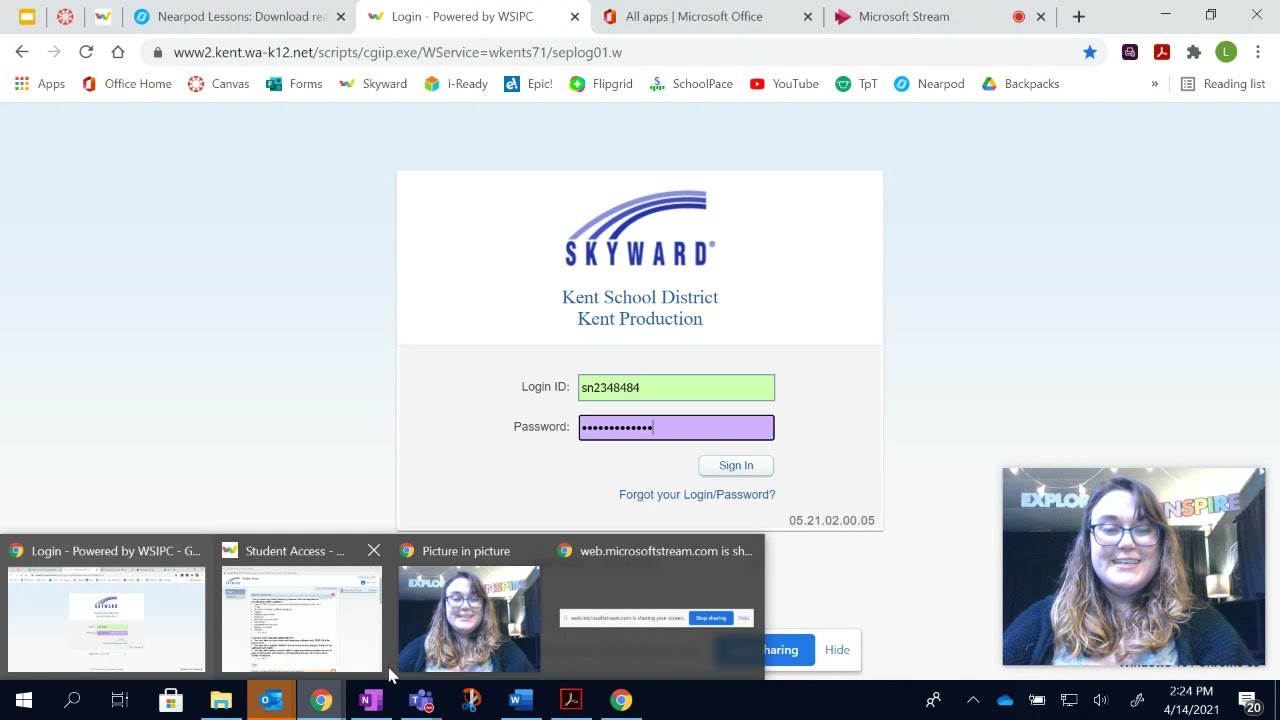
Task: Open the YouTube bookmark
Action: pyautogui.click(x=784, y=84)
